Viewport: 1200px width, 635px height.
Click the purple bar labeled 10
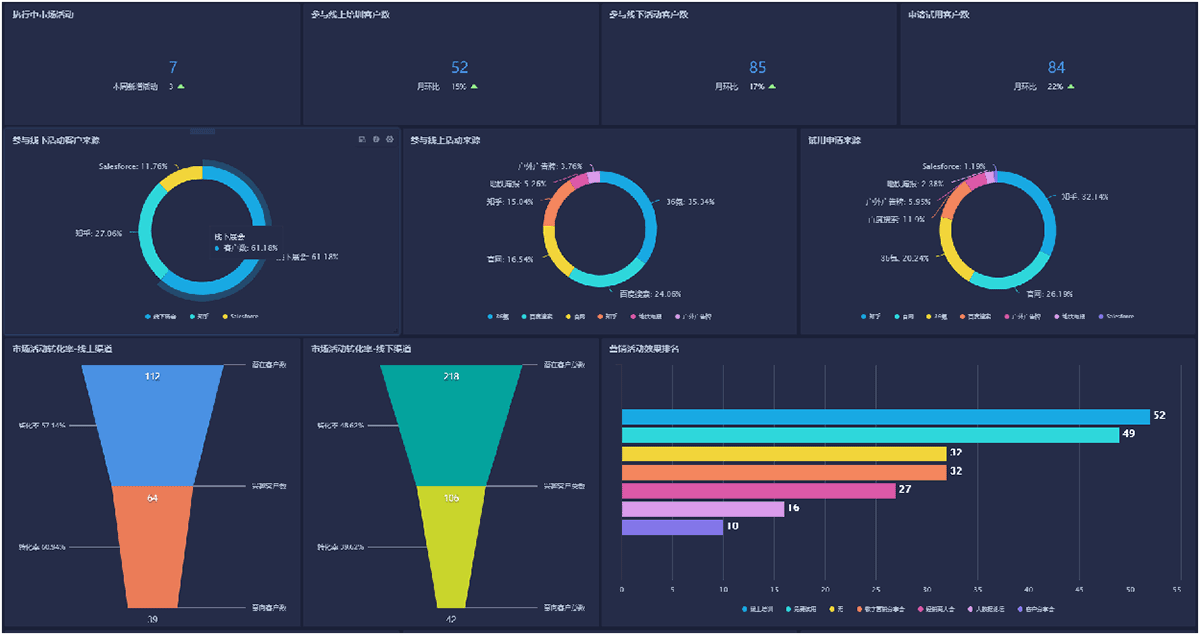click(x=672, y=527)
